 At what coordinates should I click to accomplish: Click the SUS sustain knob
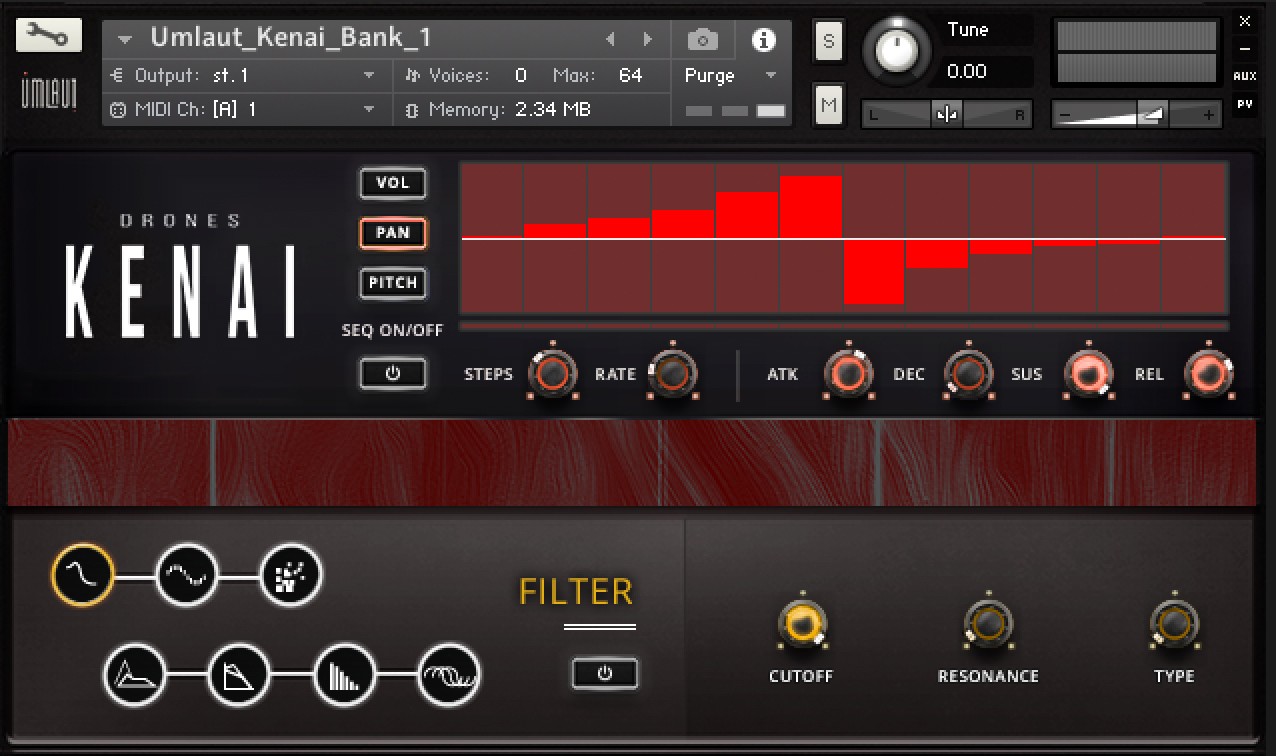point(1088,374)
